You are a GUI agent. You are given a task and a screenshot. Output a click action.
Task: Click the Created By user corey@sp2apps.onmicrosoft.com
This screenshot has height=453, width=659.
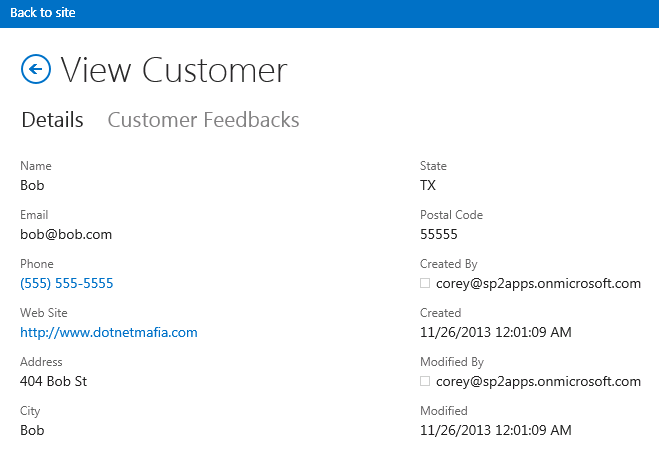coord(538,284)
